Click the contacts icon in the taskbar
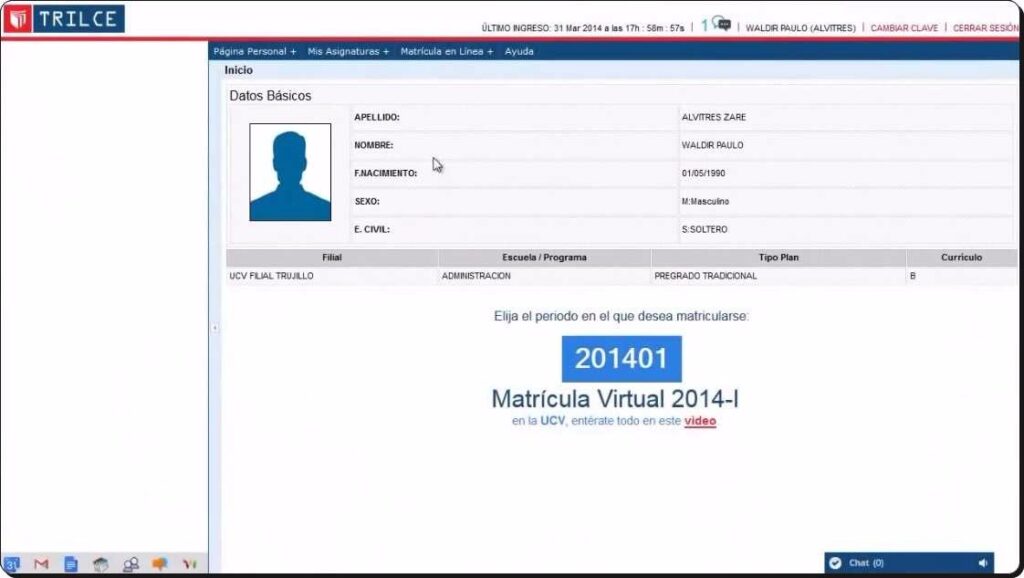1024x578 pixels. click(130, 564)
